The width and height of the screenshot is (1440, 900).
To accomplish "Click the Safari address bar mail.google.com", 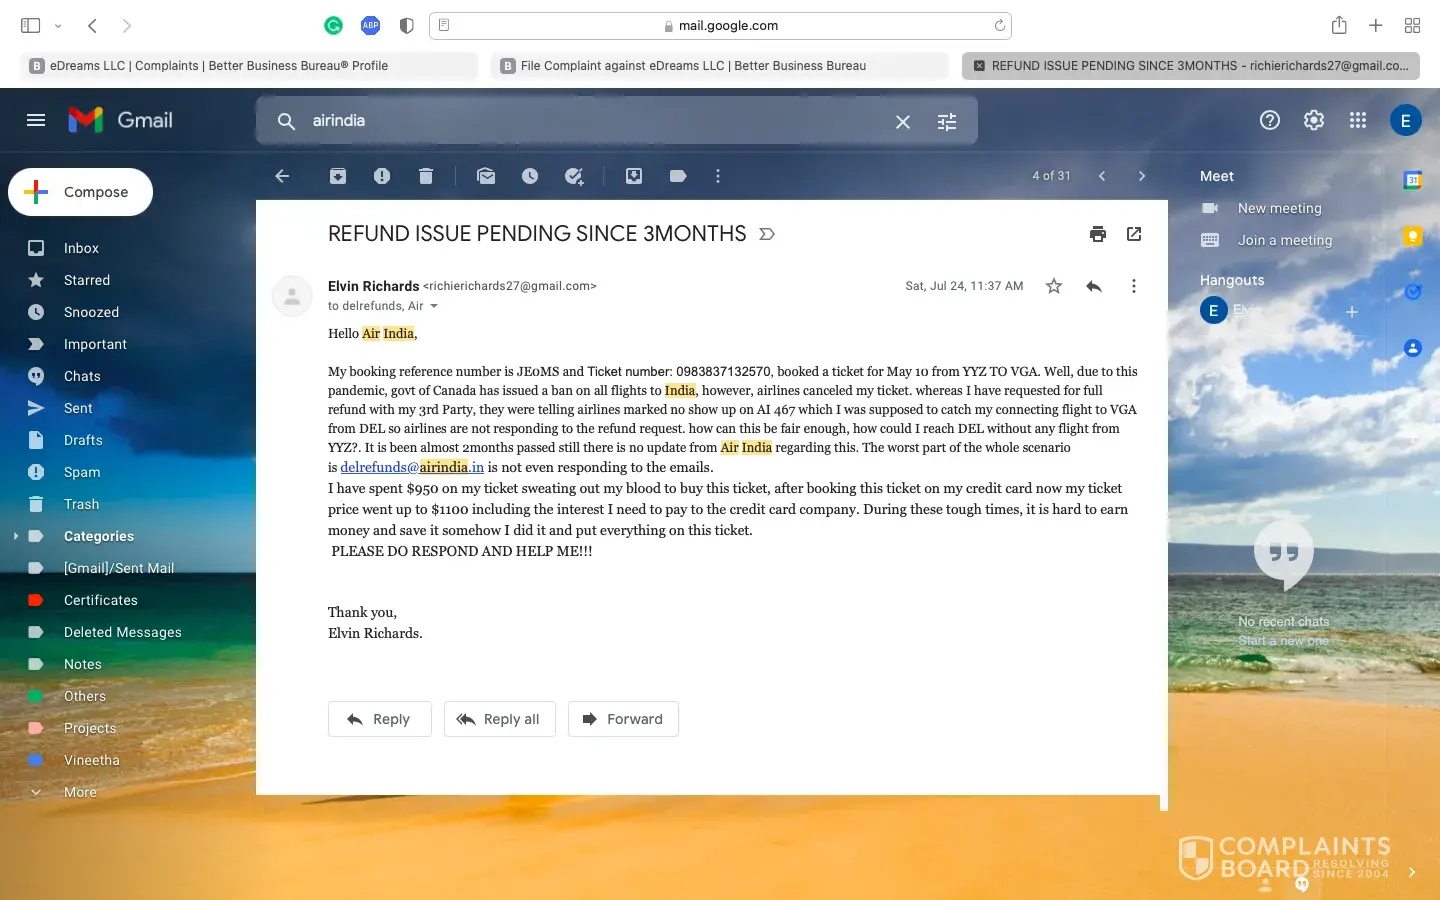I will [x=720, y=26].
